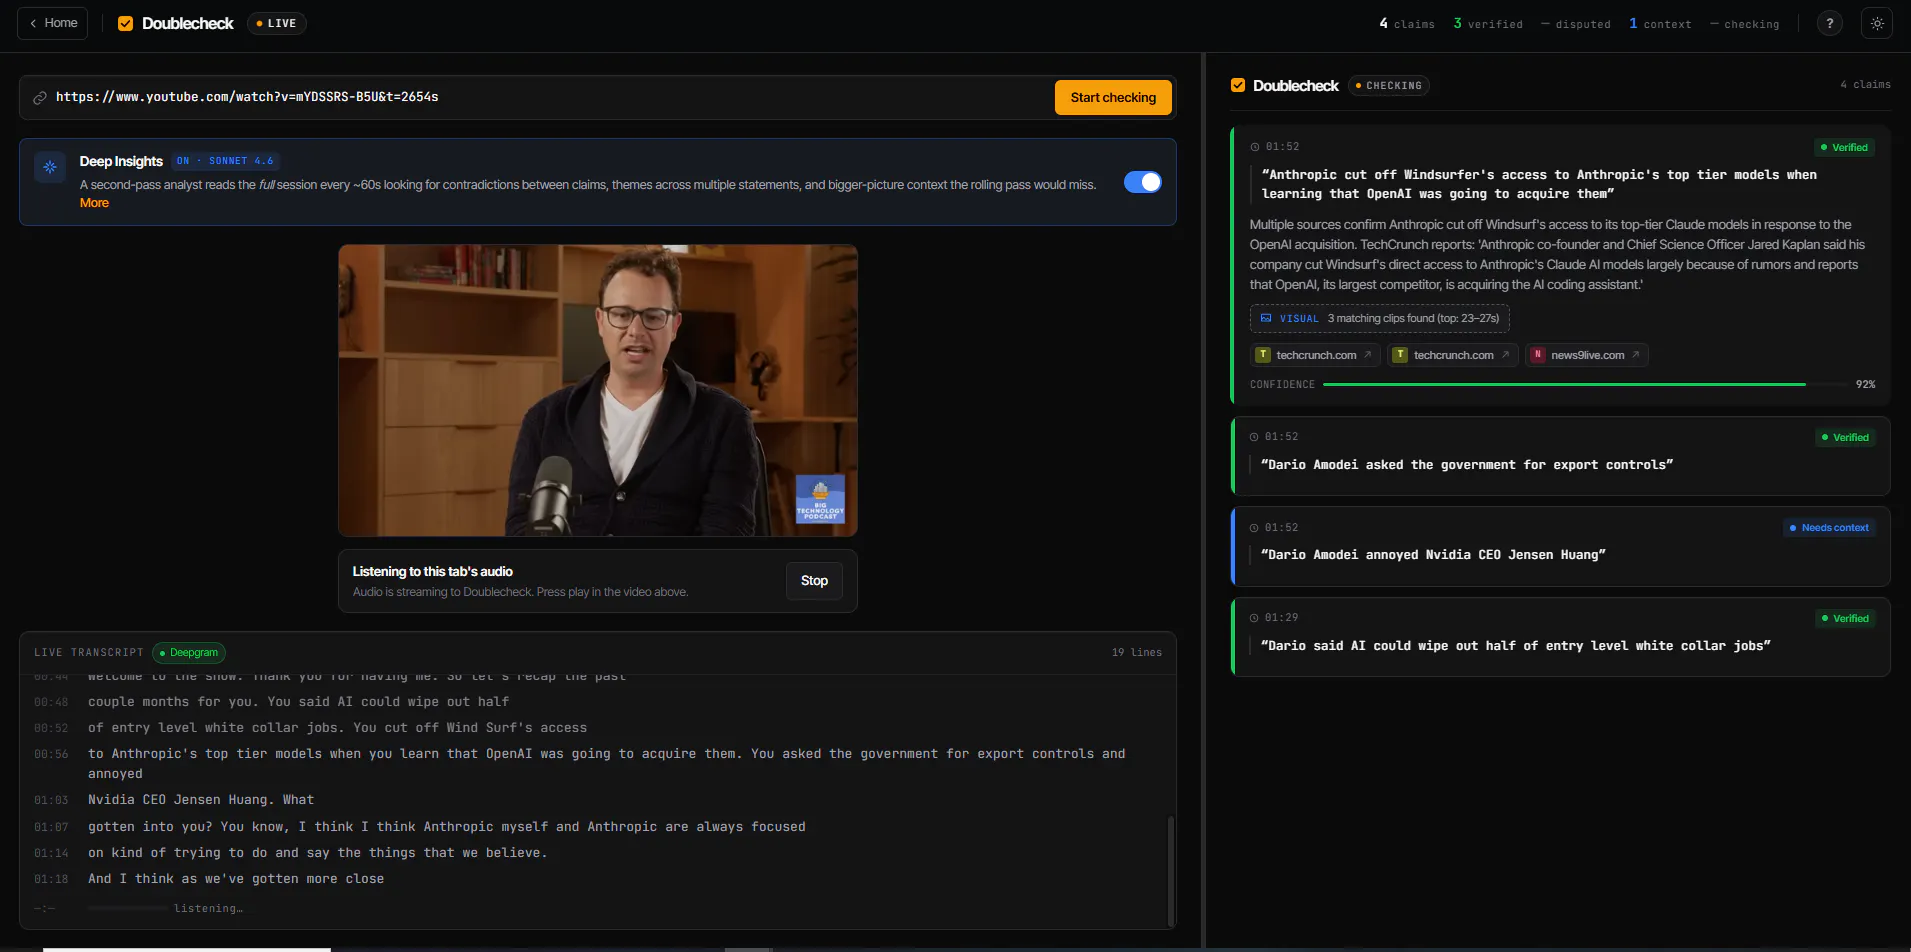The height and width of the screenshot is (952, 1911).
Task: Click the "Listening to this tab's audio" heading
Action: (433, 572)
